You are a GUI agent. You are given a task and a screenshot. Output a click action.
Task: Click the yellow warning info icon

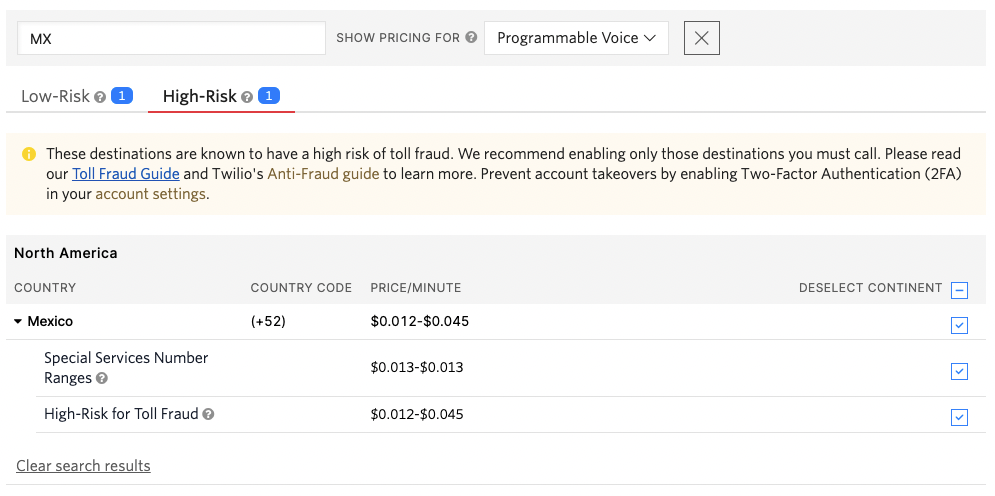pos(29,154)
